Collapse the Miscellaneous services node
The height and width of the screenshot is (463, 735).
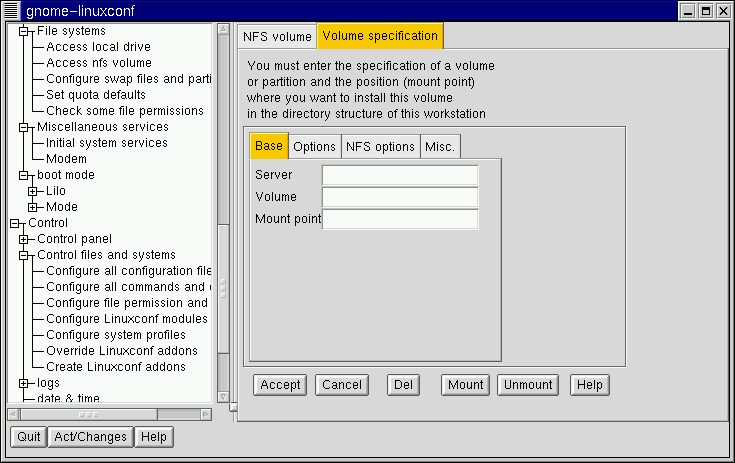(25, 127)
